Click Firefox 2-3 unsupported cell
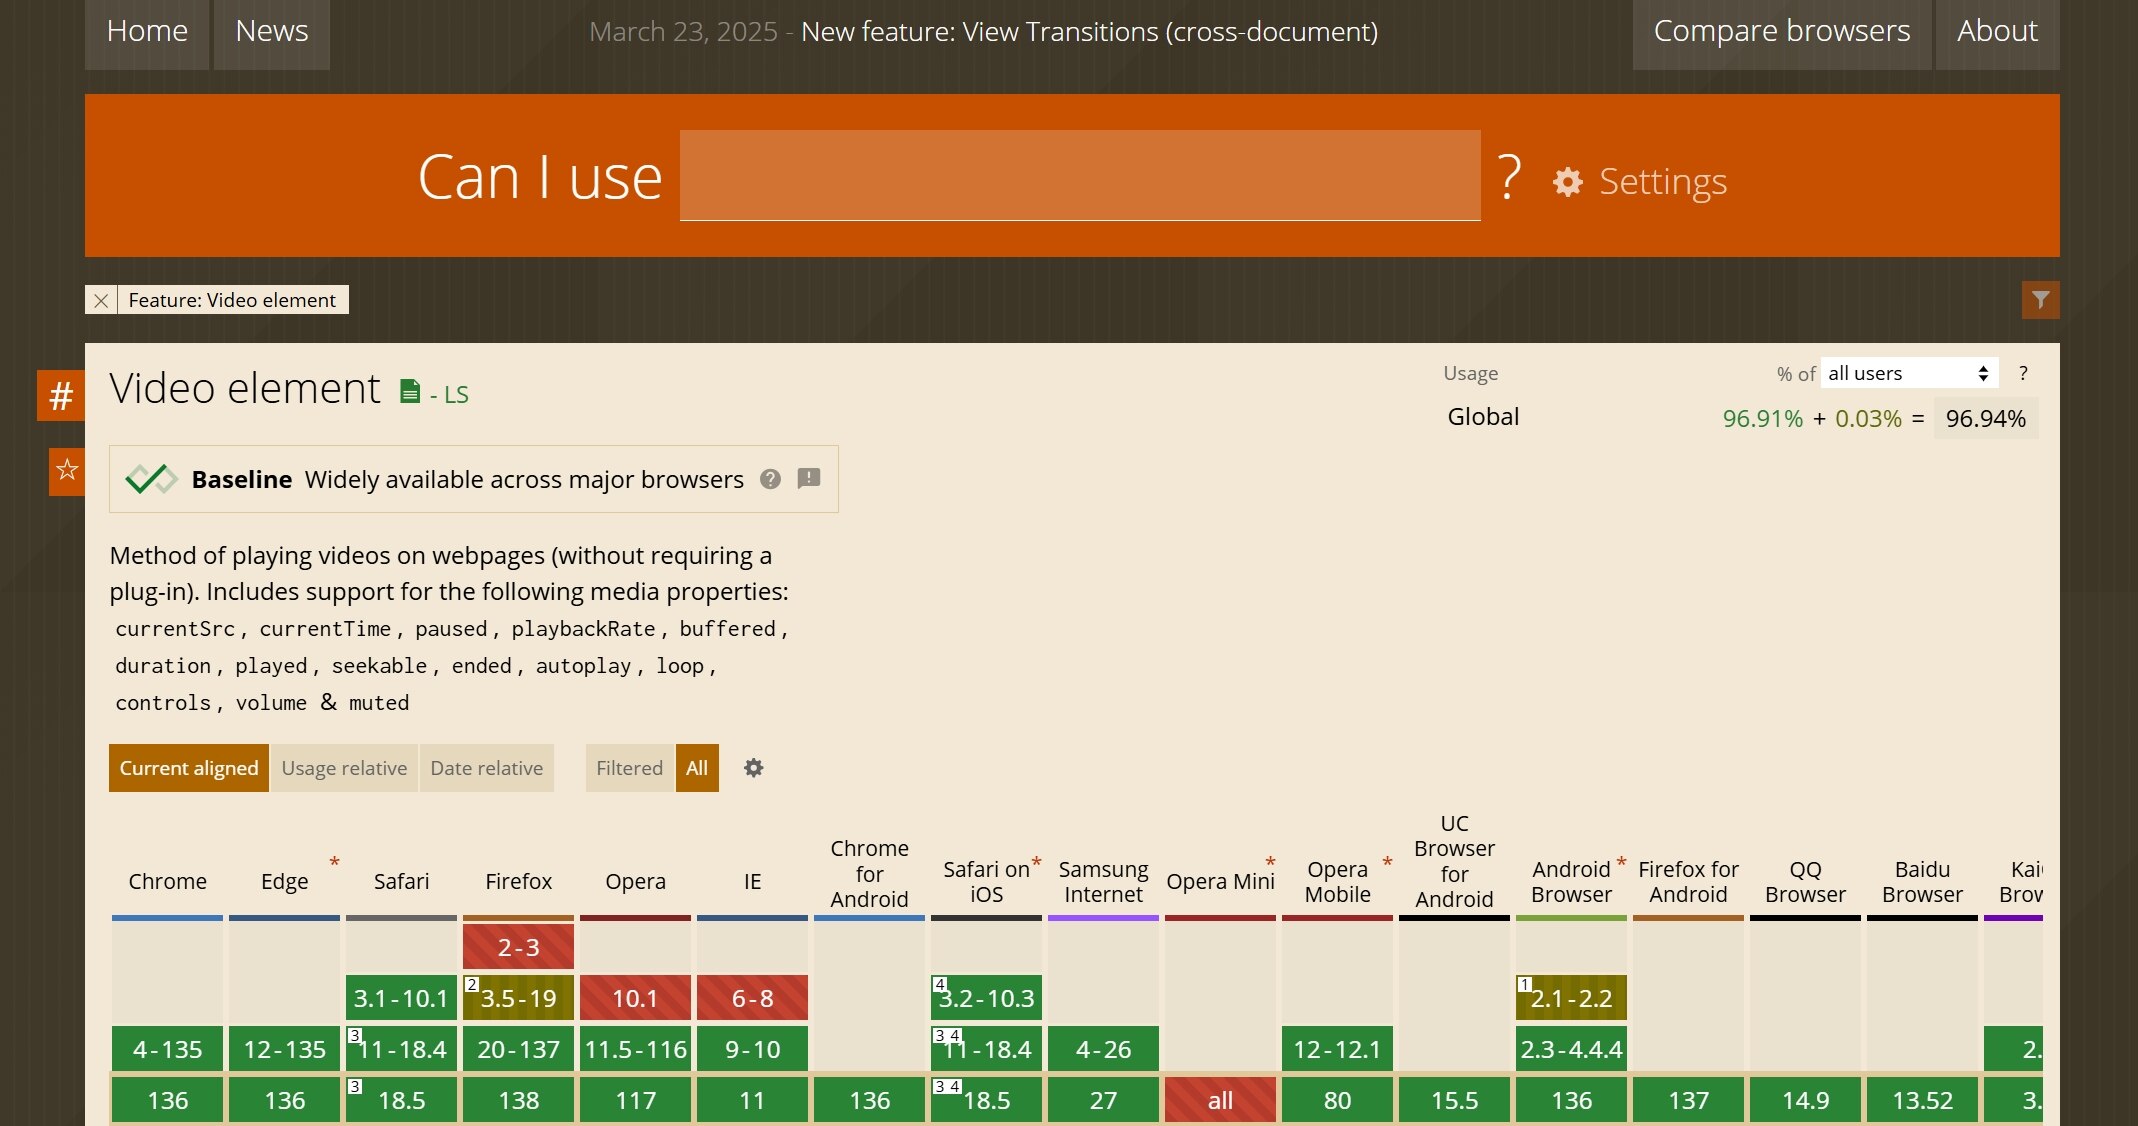 click(x=519, y=947)
